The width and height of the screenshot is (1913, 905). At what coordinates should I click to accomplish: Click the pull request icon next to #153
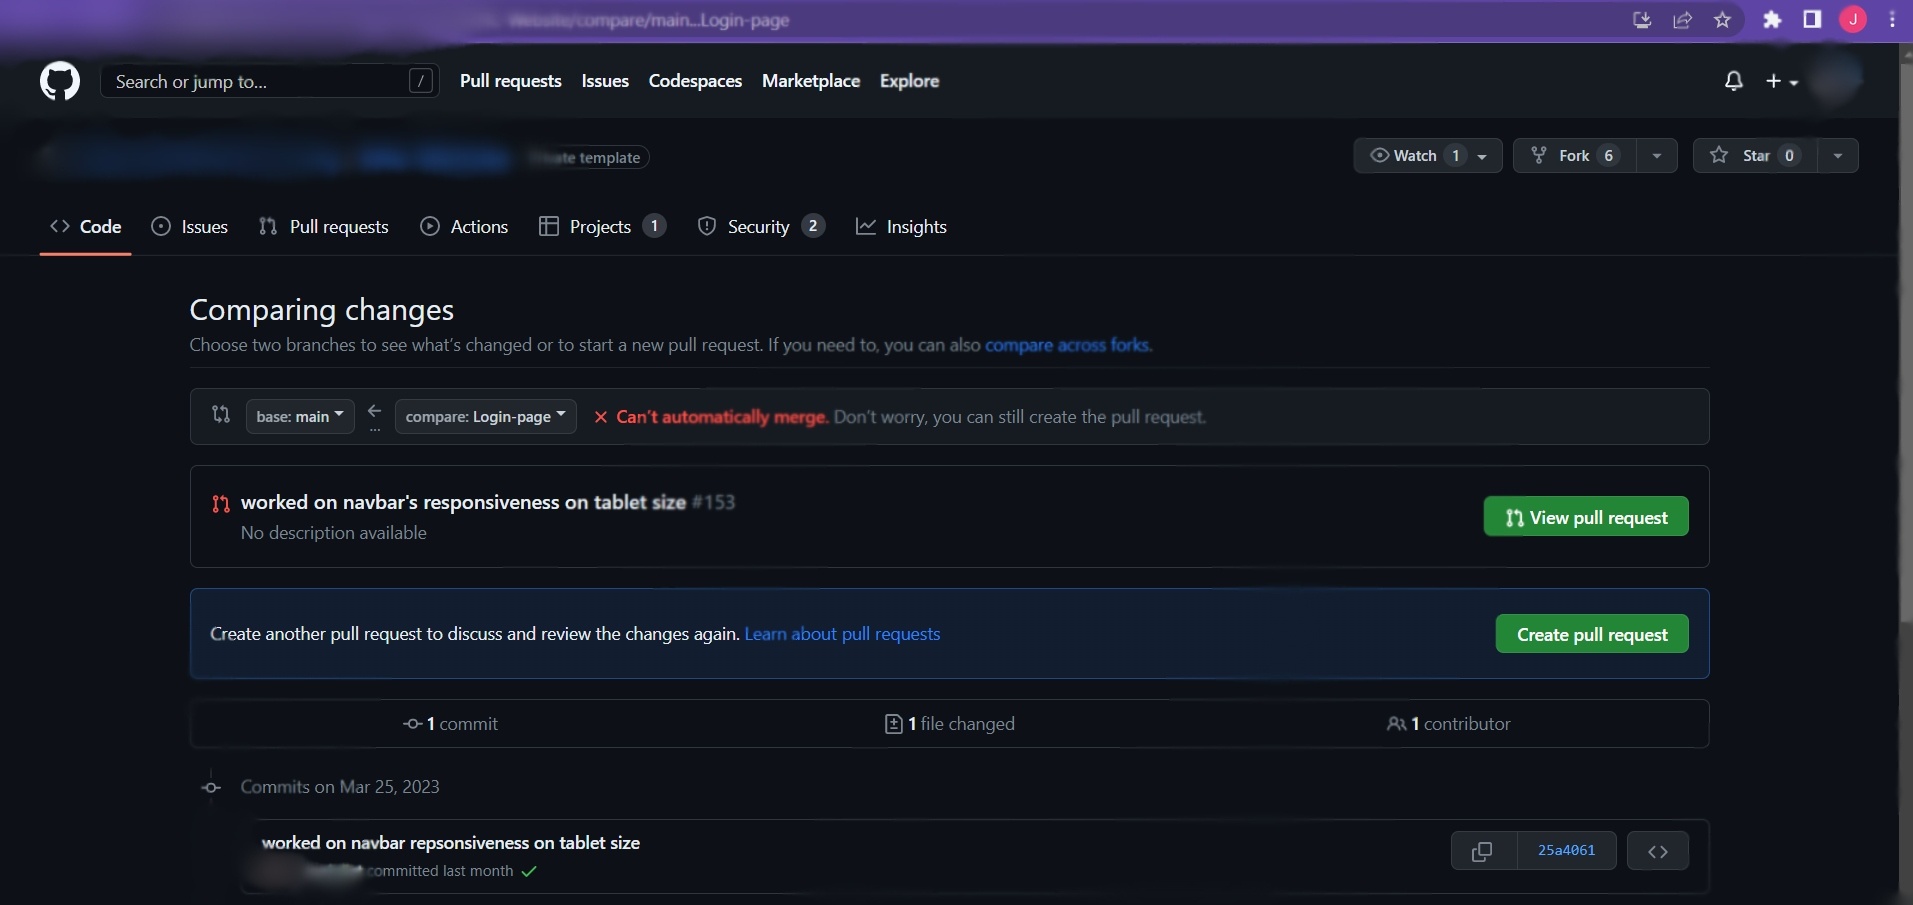[x=220, y=504]
